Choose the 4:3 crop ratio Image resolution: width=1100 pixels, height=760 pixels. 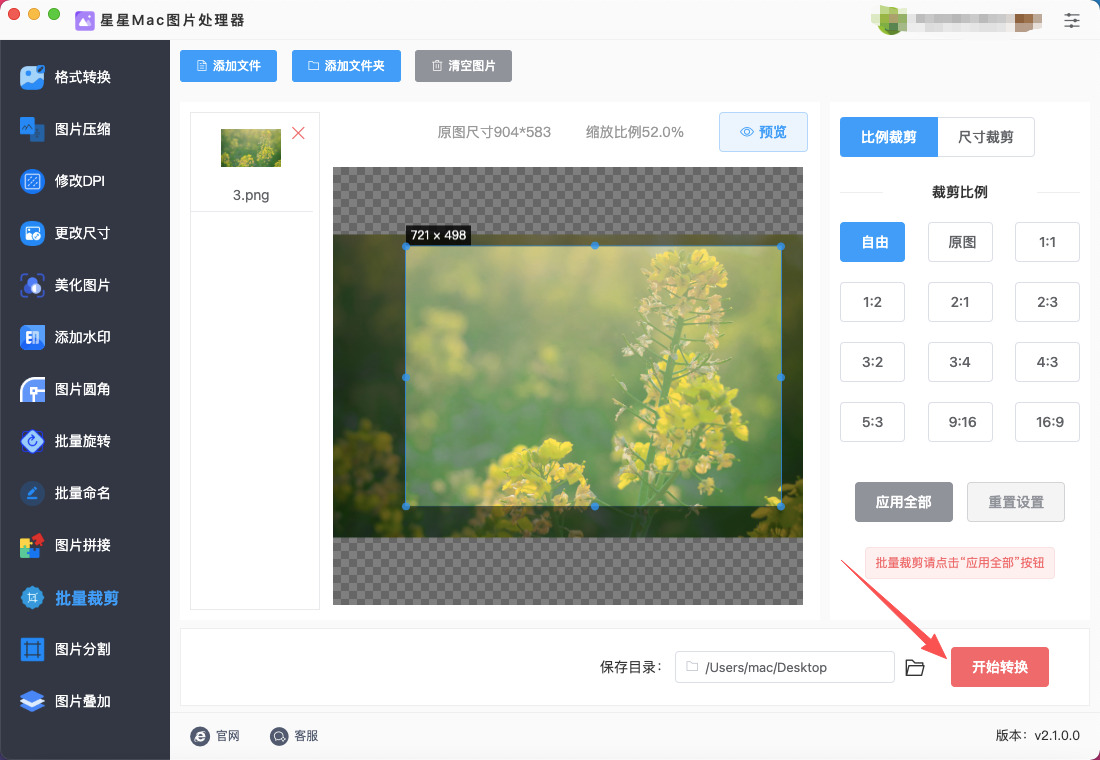point(1047,362)
